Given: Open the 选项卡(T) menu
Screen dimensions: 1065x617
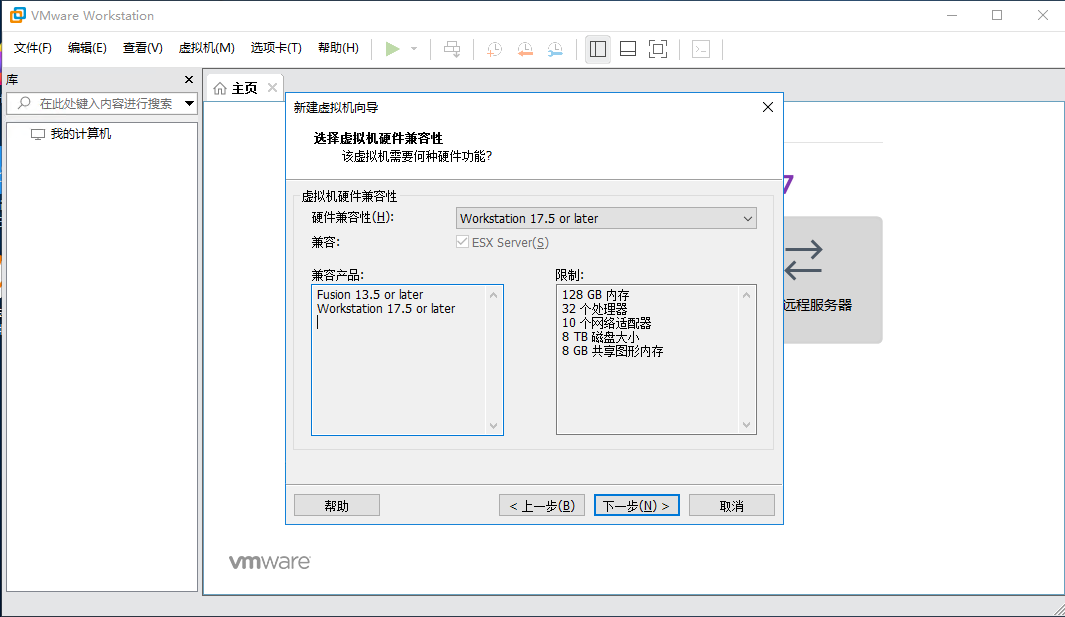Looking at the screenshot, I should tap(276, 48).
